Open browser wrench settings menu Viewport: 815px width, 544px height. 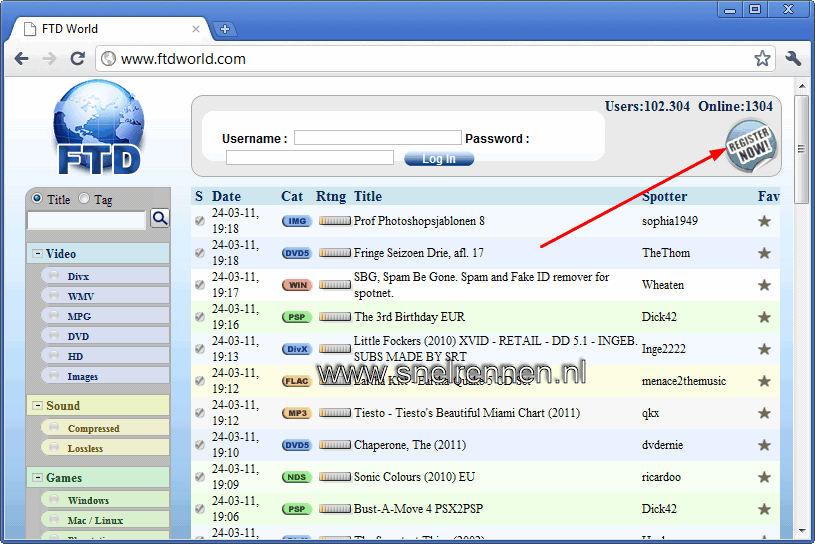tap(793, 58)
